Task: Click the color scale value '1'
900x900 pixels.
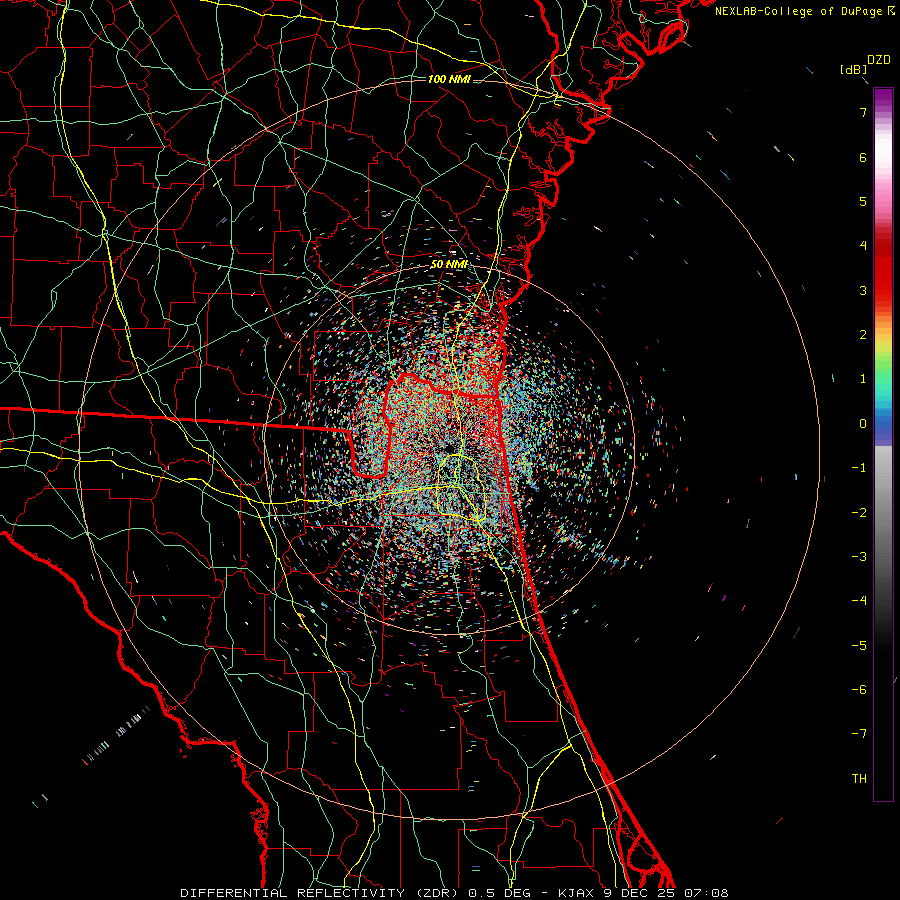Action: tap(863, 379)
